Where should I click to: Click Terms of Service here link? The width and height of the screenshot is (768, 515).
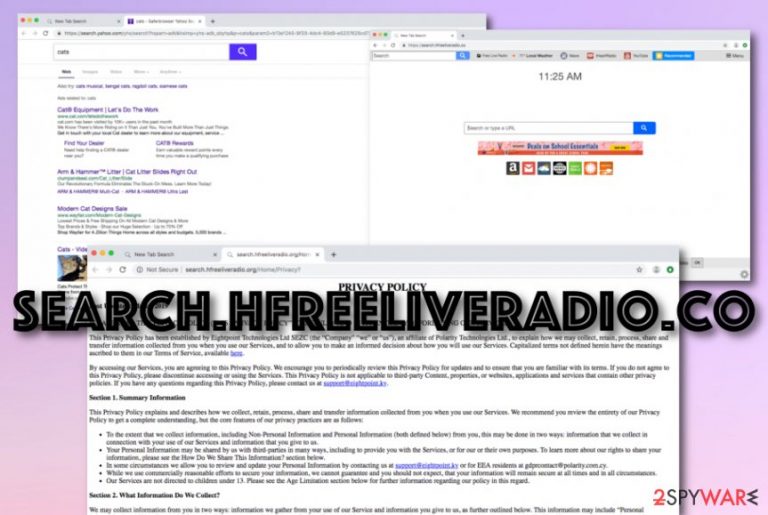tap(236, 353)
